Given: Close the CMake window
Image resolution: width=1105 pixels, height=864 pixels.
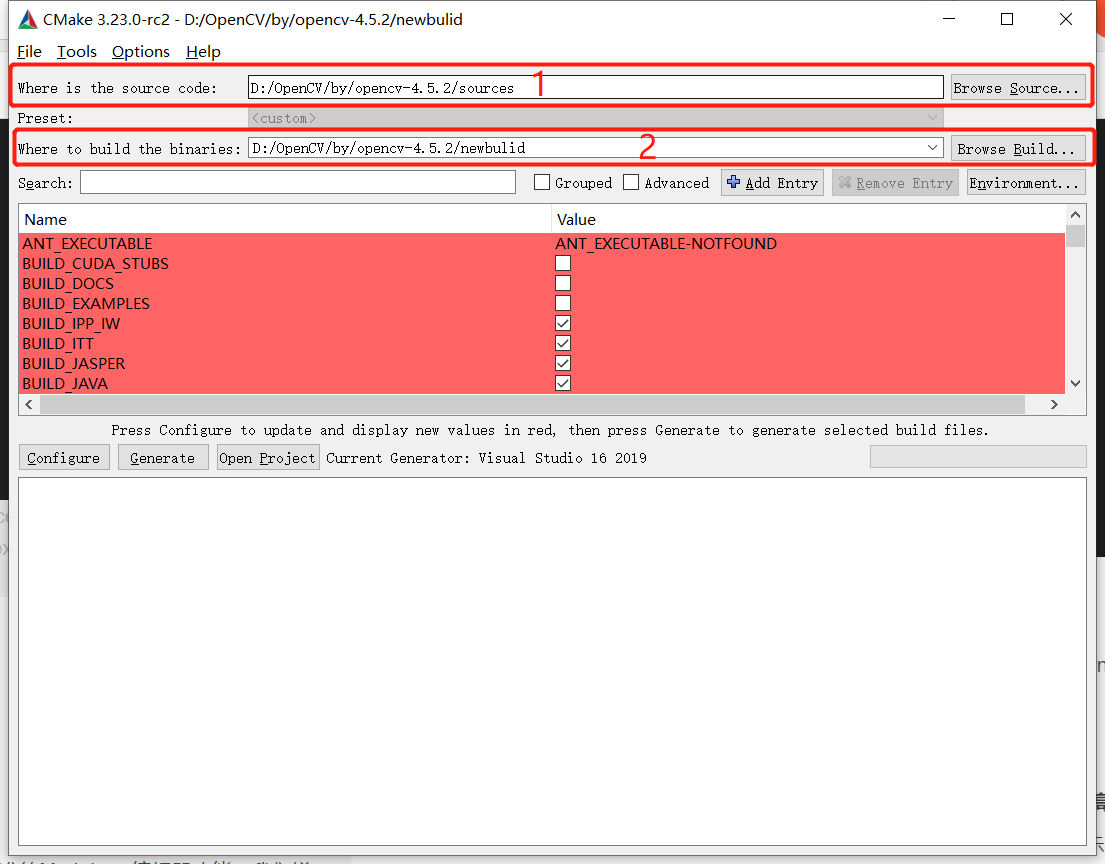Looking at the screenshot, I should tap(1066, 19).
